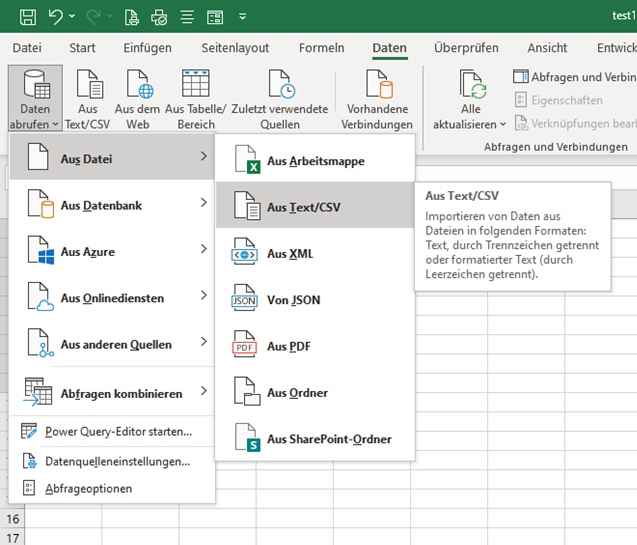
Task: Click the greyed Eigenschaften button
Action: click(x=559, y=100)
